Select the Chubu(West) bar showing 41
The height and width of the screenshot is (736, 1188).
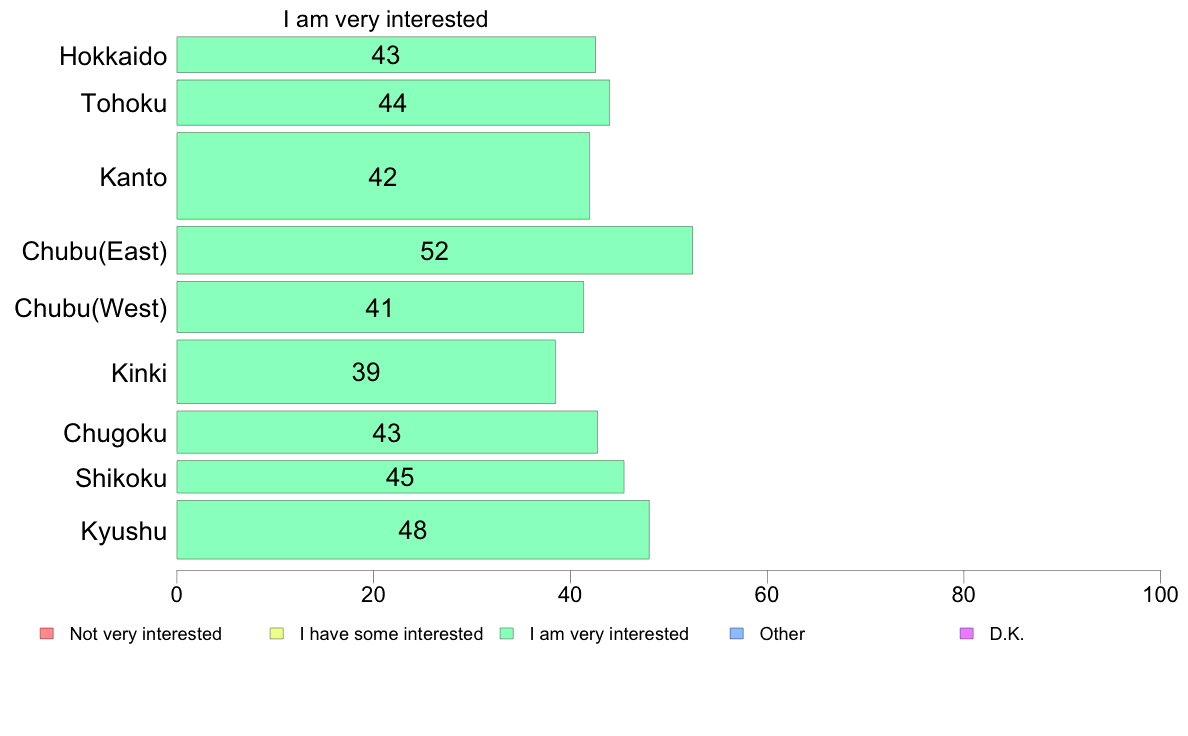click(x=380, y=307)
